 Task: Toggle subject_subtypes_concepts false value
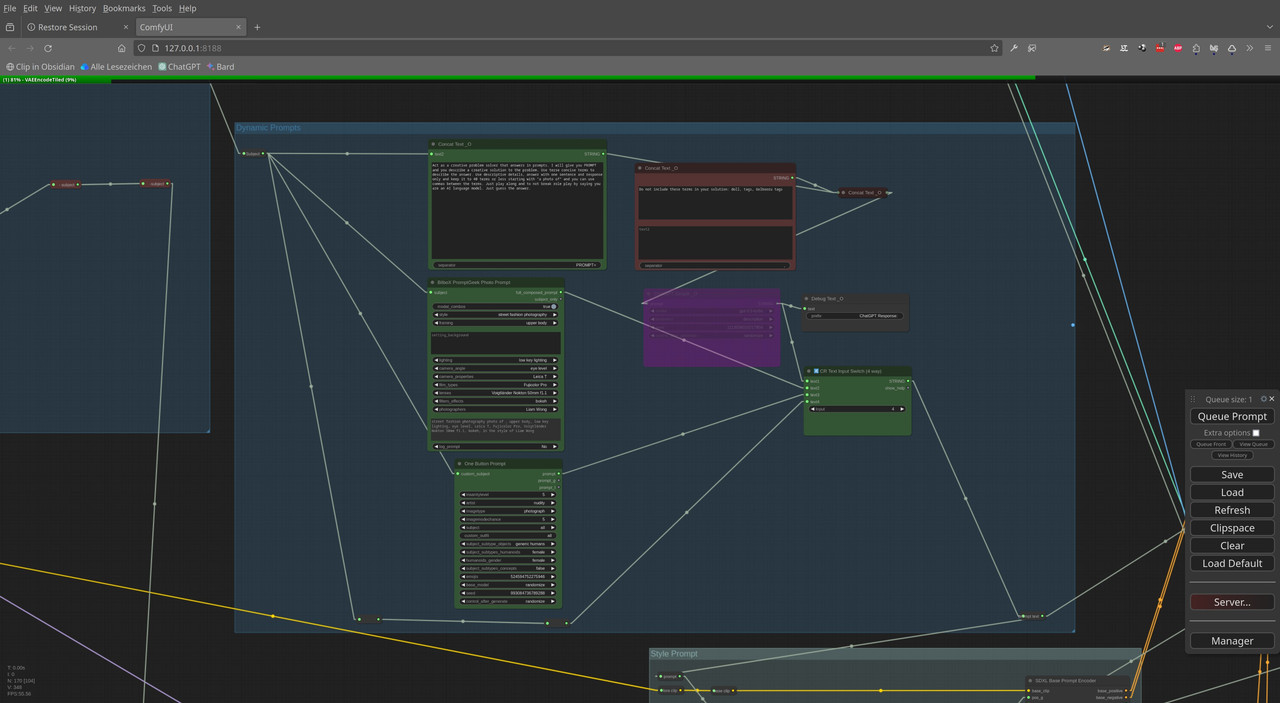[x=508, y=568]
